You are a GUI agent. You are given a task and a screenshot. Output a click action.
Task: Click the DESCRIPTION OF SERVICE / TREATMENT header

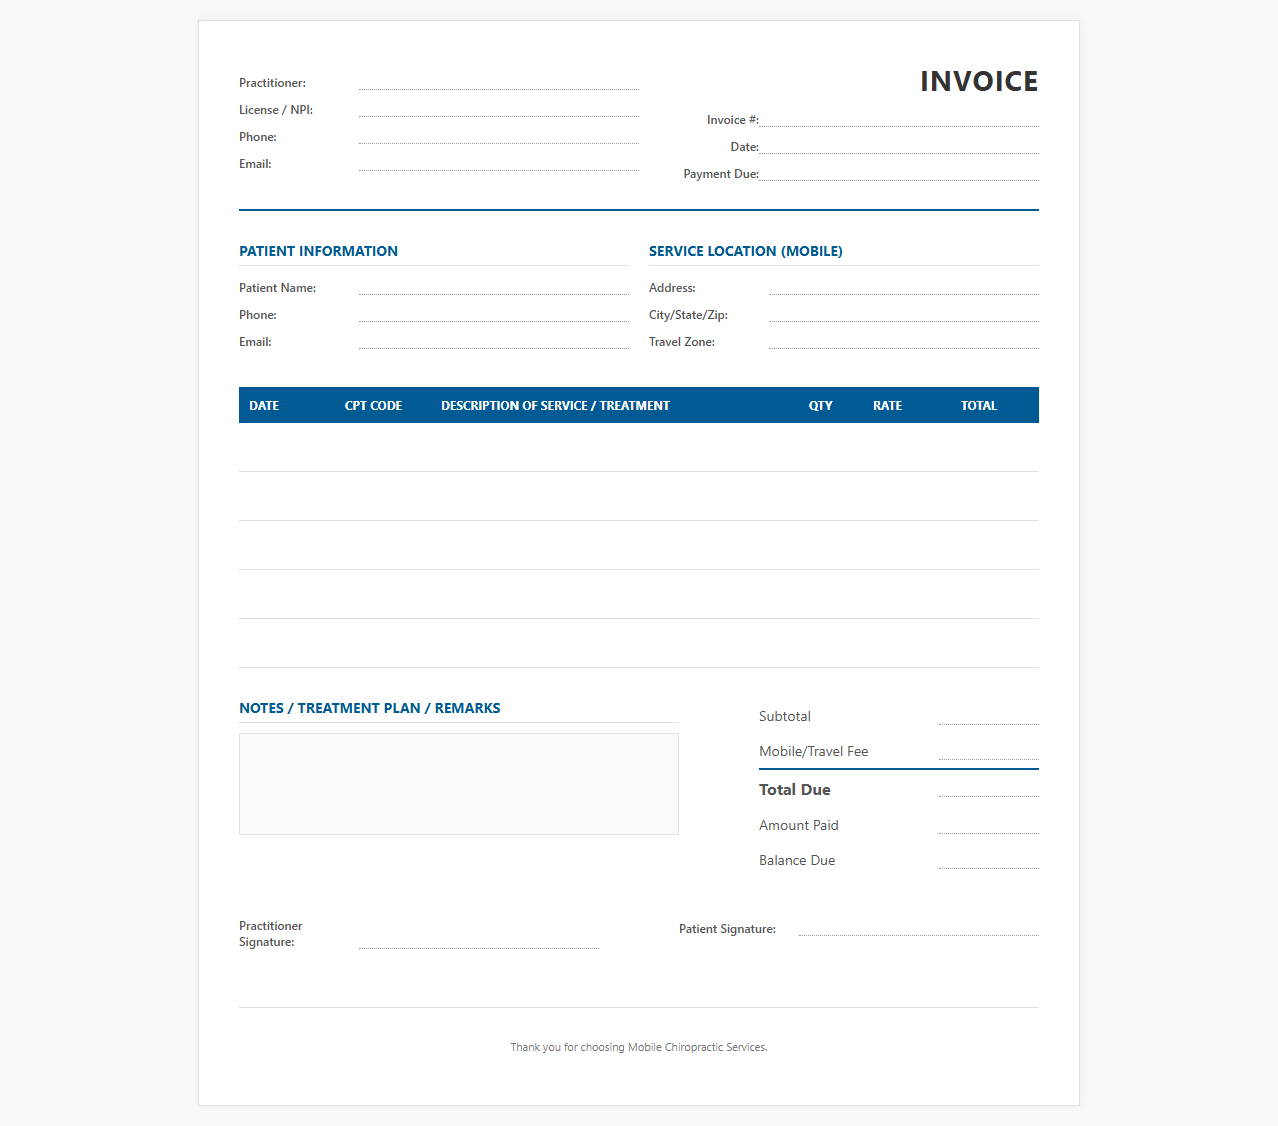(x=555, y=405)
